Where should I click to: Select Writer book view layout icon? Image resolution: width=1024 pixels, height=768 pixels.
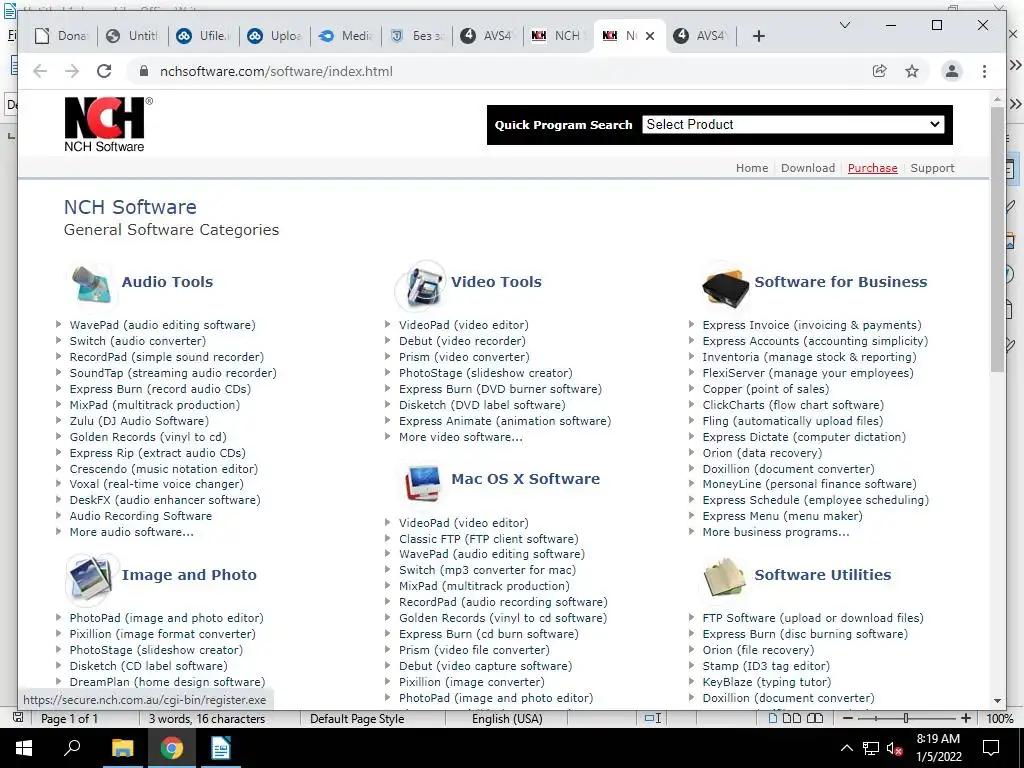point(814,718)
